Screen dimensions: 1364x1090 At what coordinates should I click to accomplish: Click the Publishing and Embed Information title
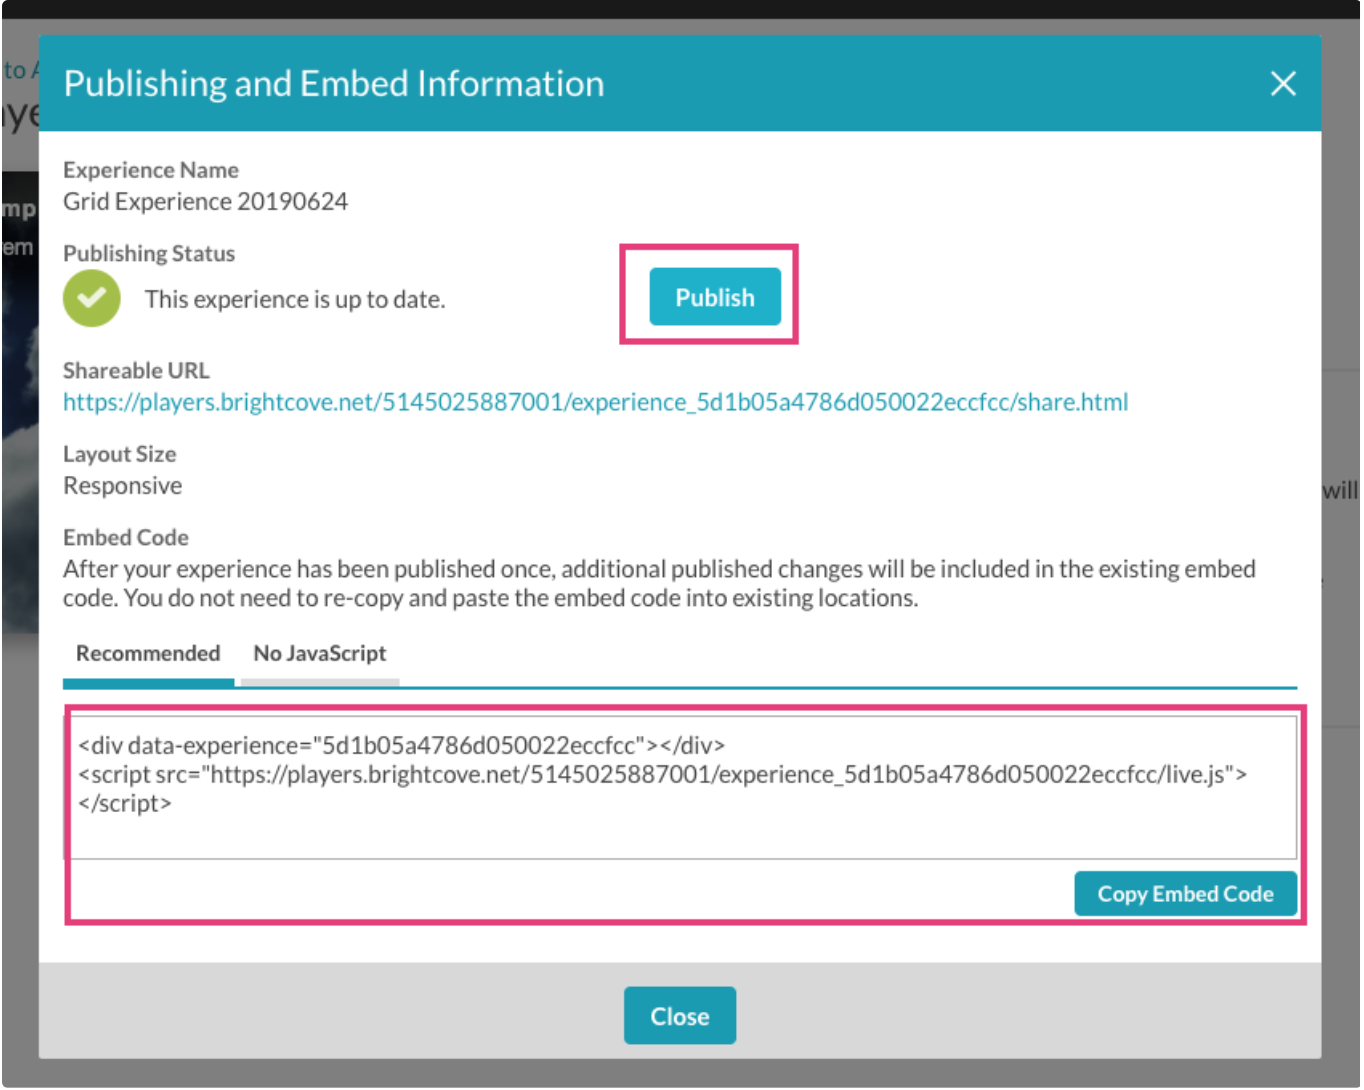(334, 84)
